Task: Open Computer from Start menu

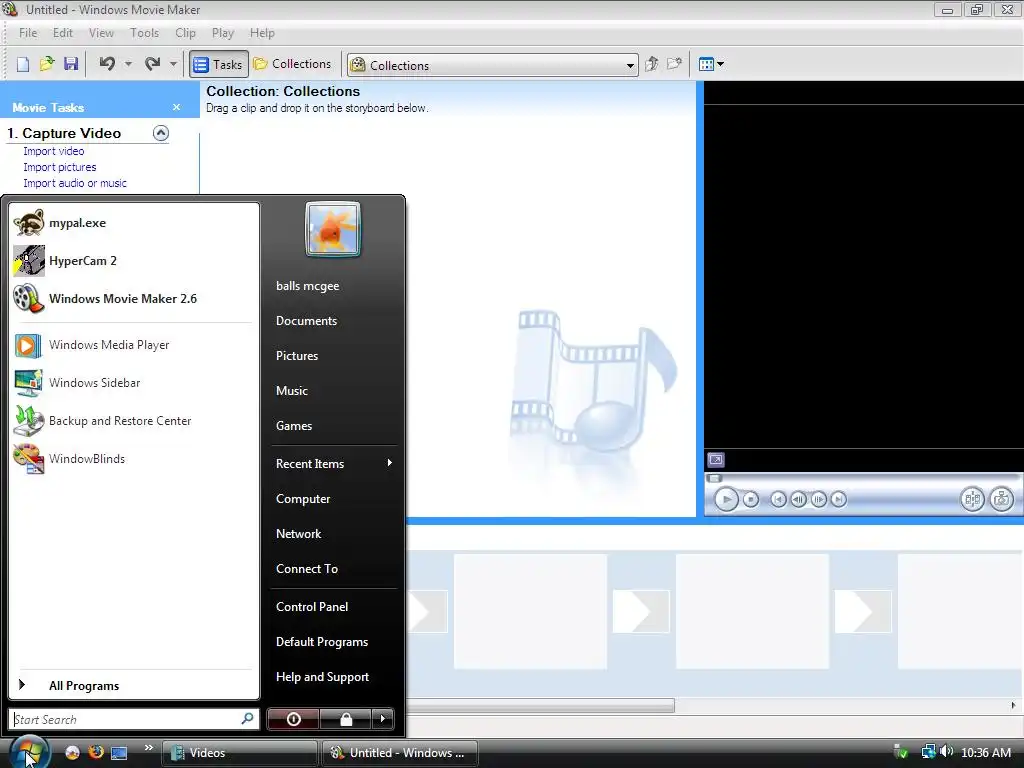Action: (303, 499)
